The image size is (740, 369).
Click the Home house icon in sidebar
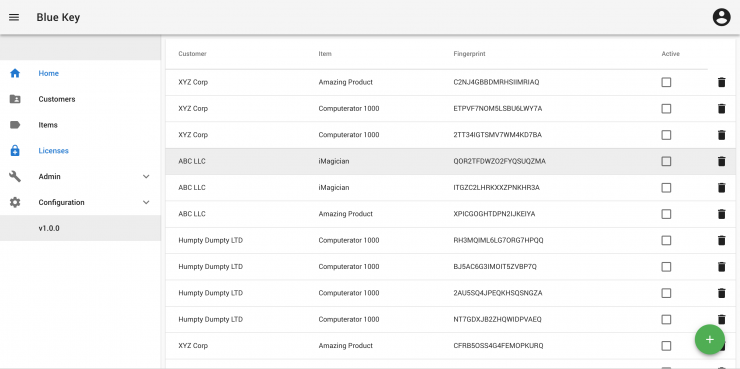[x=15, y=73]
